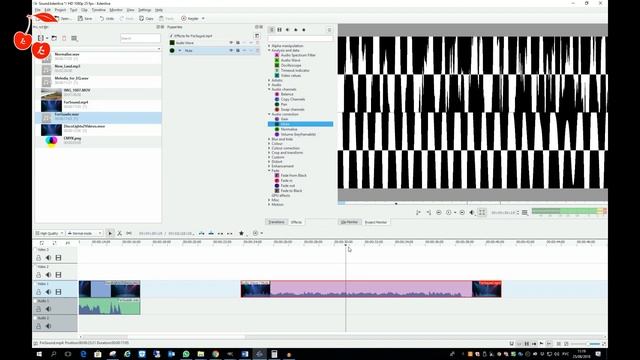Screen dimensions: 640x360
Task: Mute the Audio 1 track
Action: (48, 309)
